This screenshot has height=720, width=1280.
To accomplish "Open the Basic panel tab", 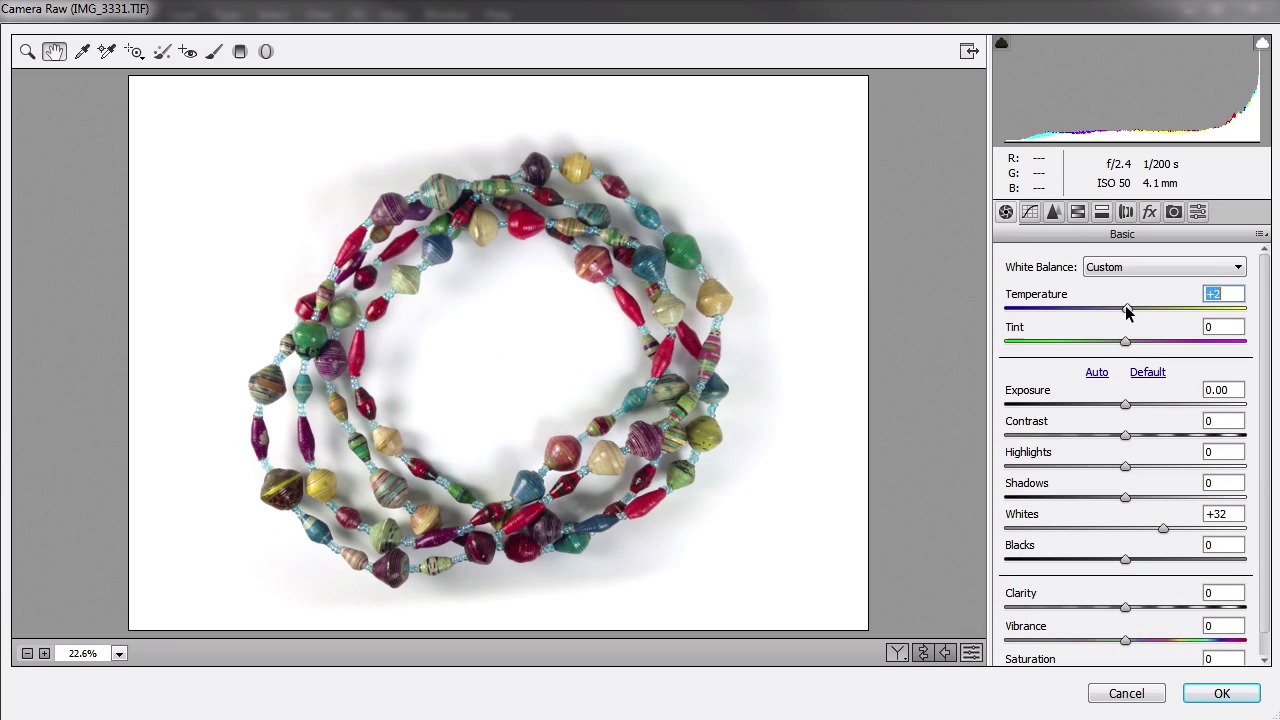I will click(x=1006, y=212).
